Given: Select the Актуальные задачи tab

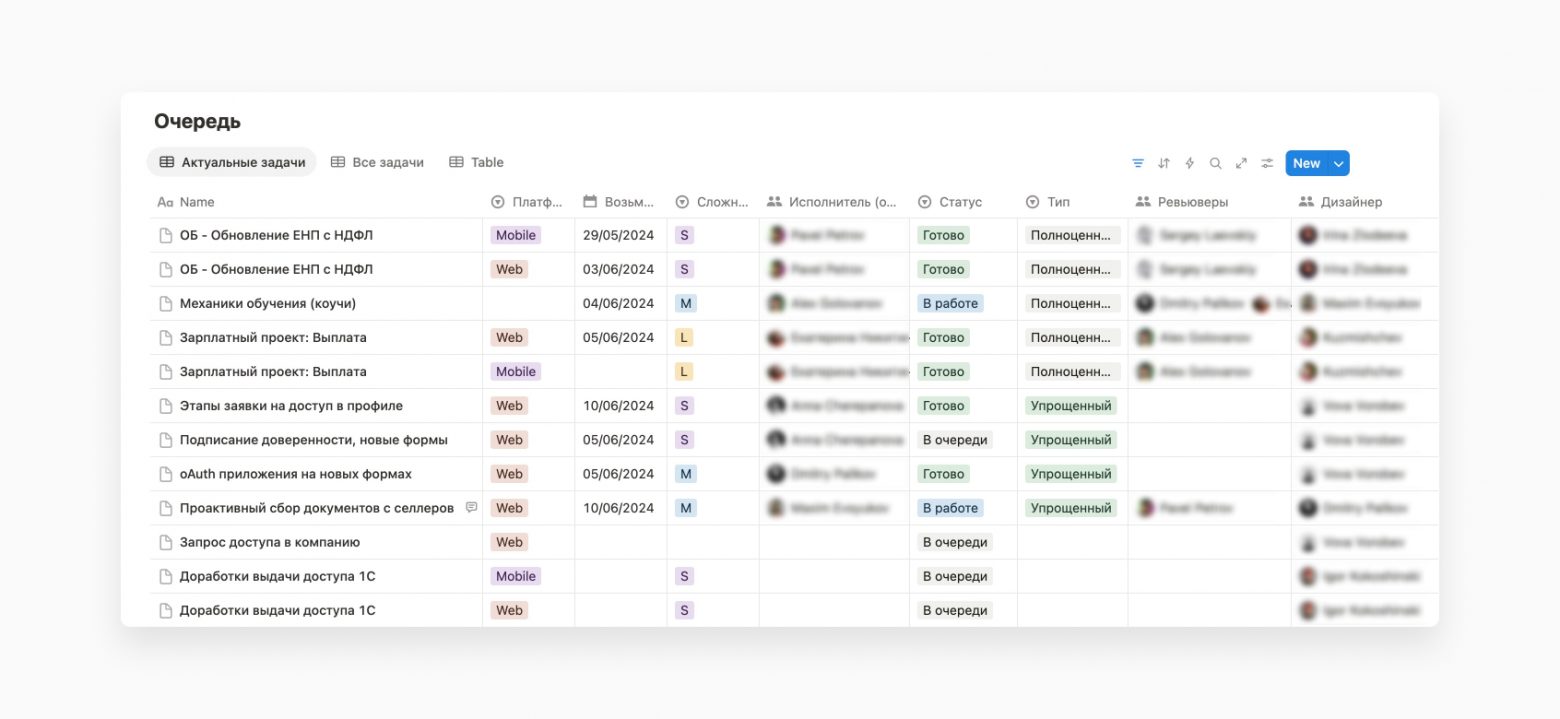Looking at the screenshot, I should pyautogui.click(x=232, y=162).
